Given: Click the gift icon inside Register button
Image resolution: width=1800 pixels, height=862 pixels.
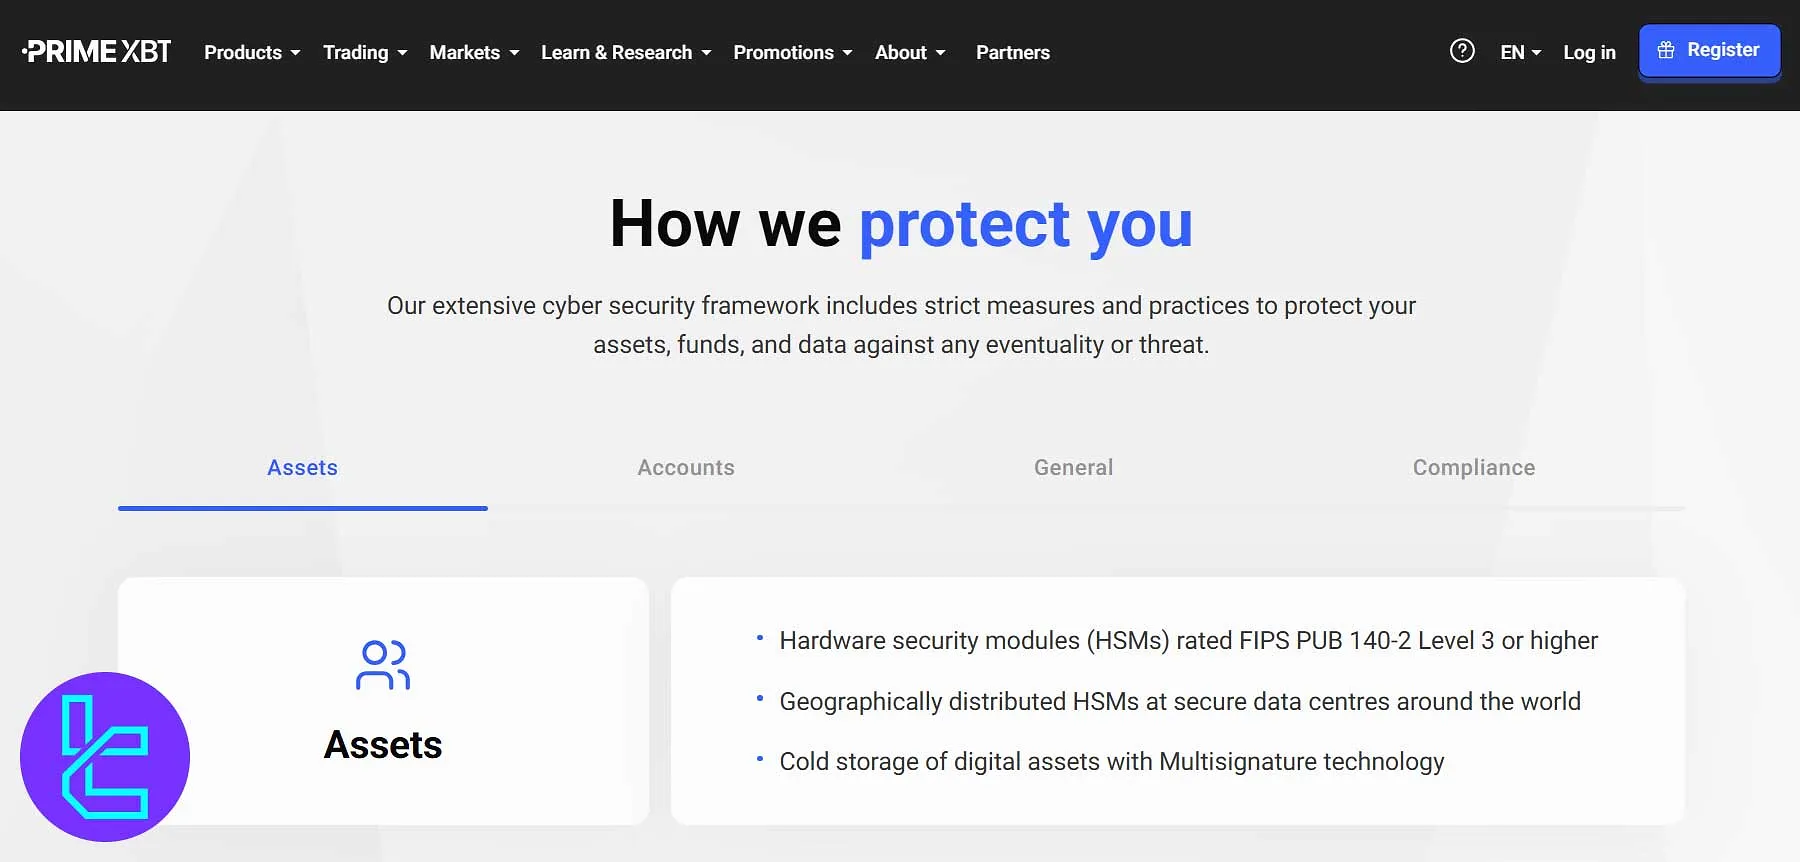Looking at the screenshot, I should [x=1666, y=49].
